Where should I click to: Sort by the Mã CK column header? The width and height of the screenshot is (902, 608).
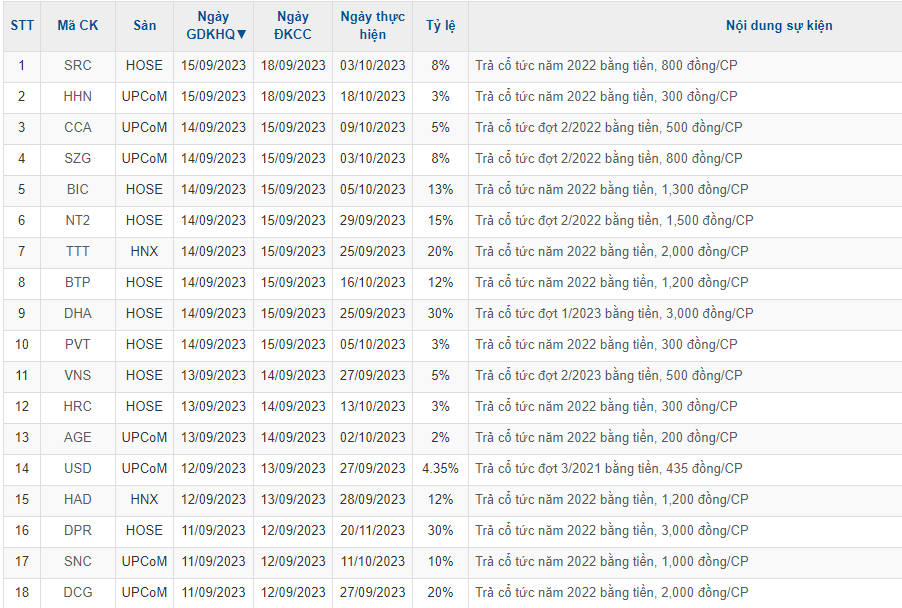(x=77, y=26)
